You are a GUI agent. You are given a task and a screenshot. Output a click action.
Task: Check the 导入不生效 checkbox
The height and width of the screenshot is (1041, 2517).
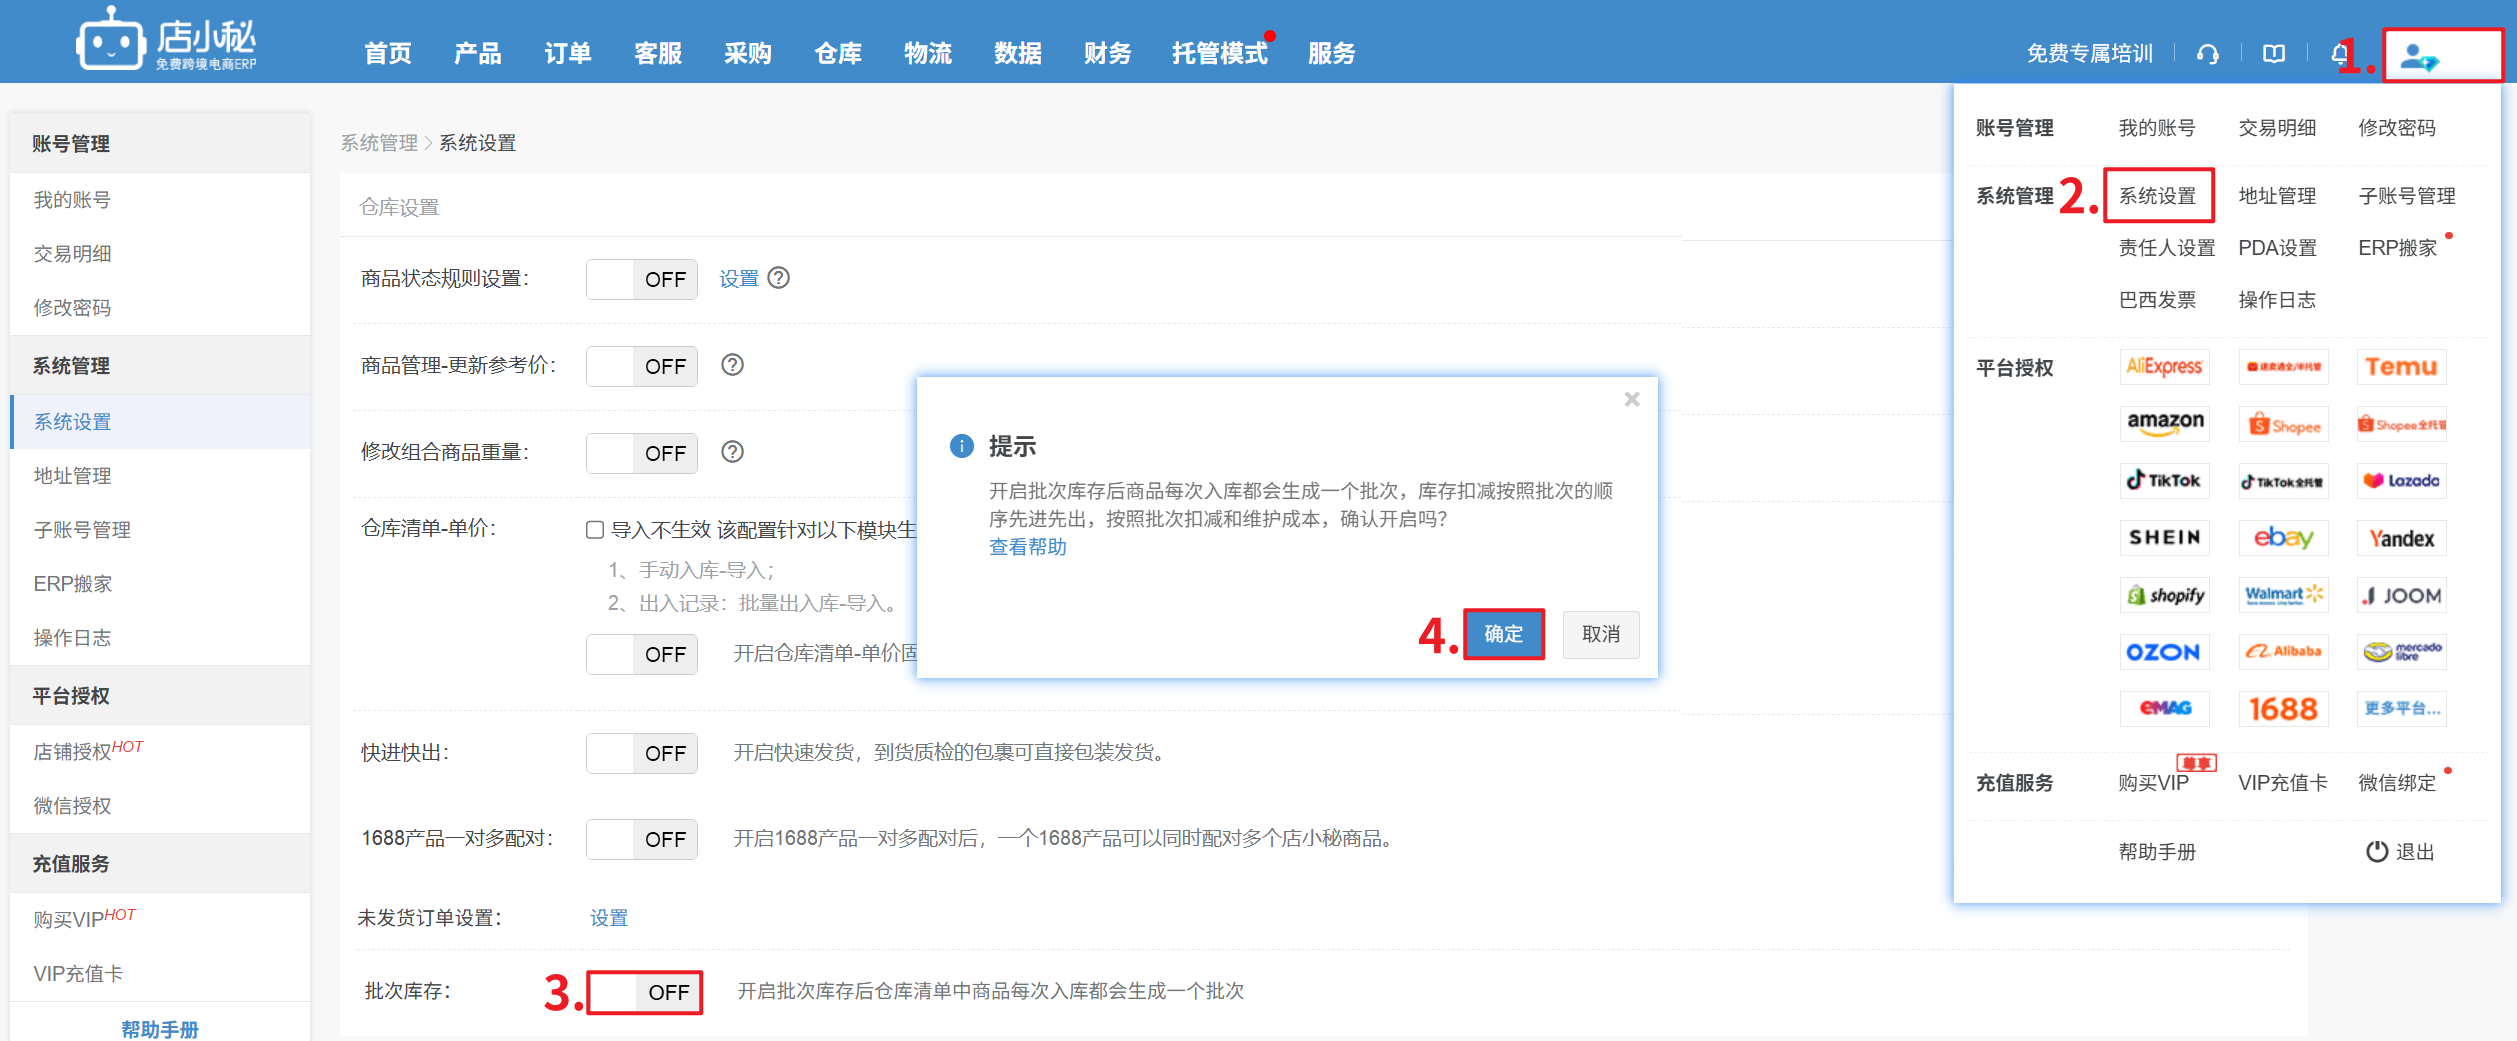(595, 530)
